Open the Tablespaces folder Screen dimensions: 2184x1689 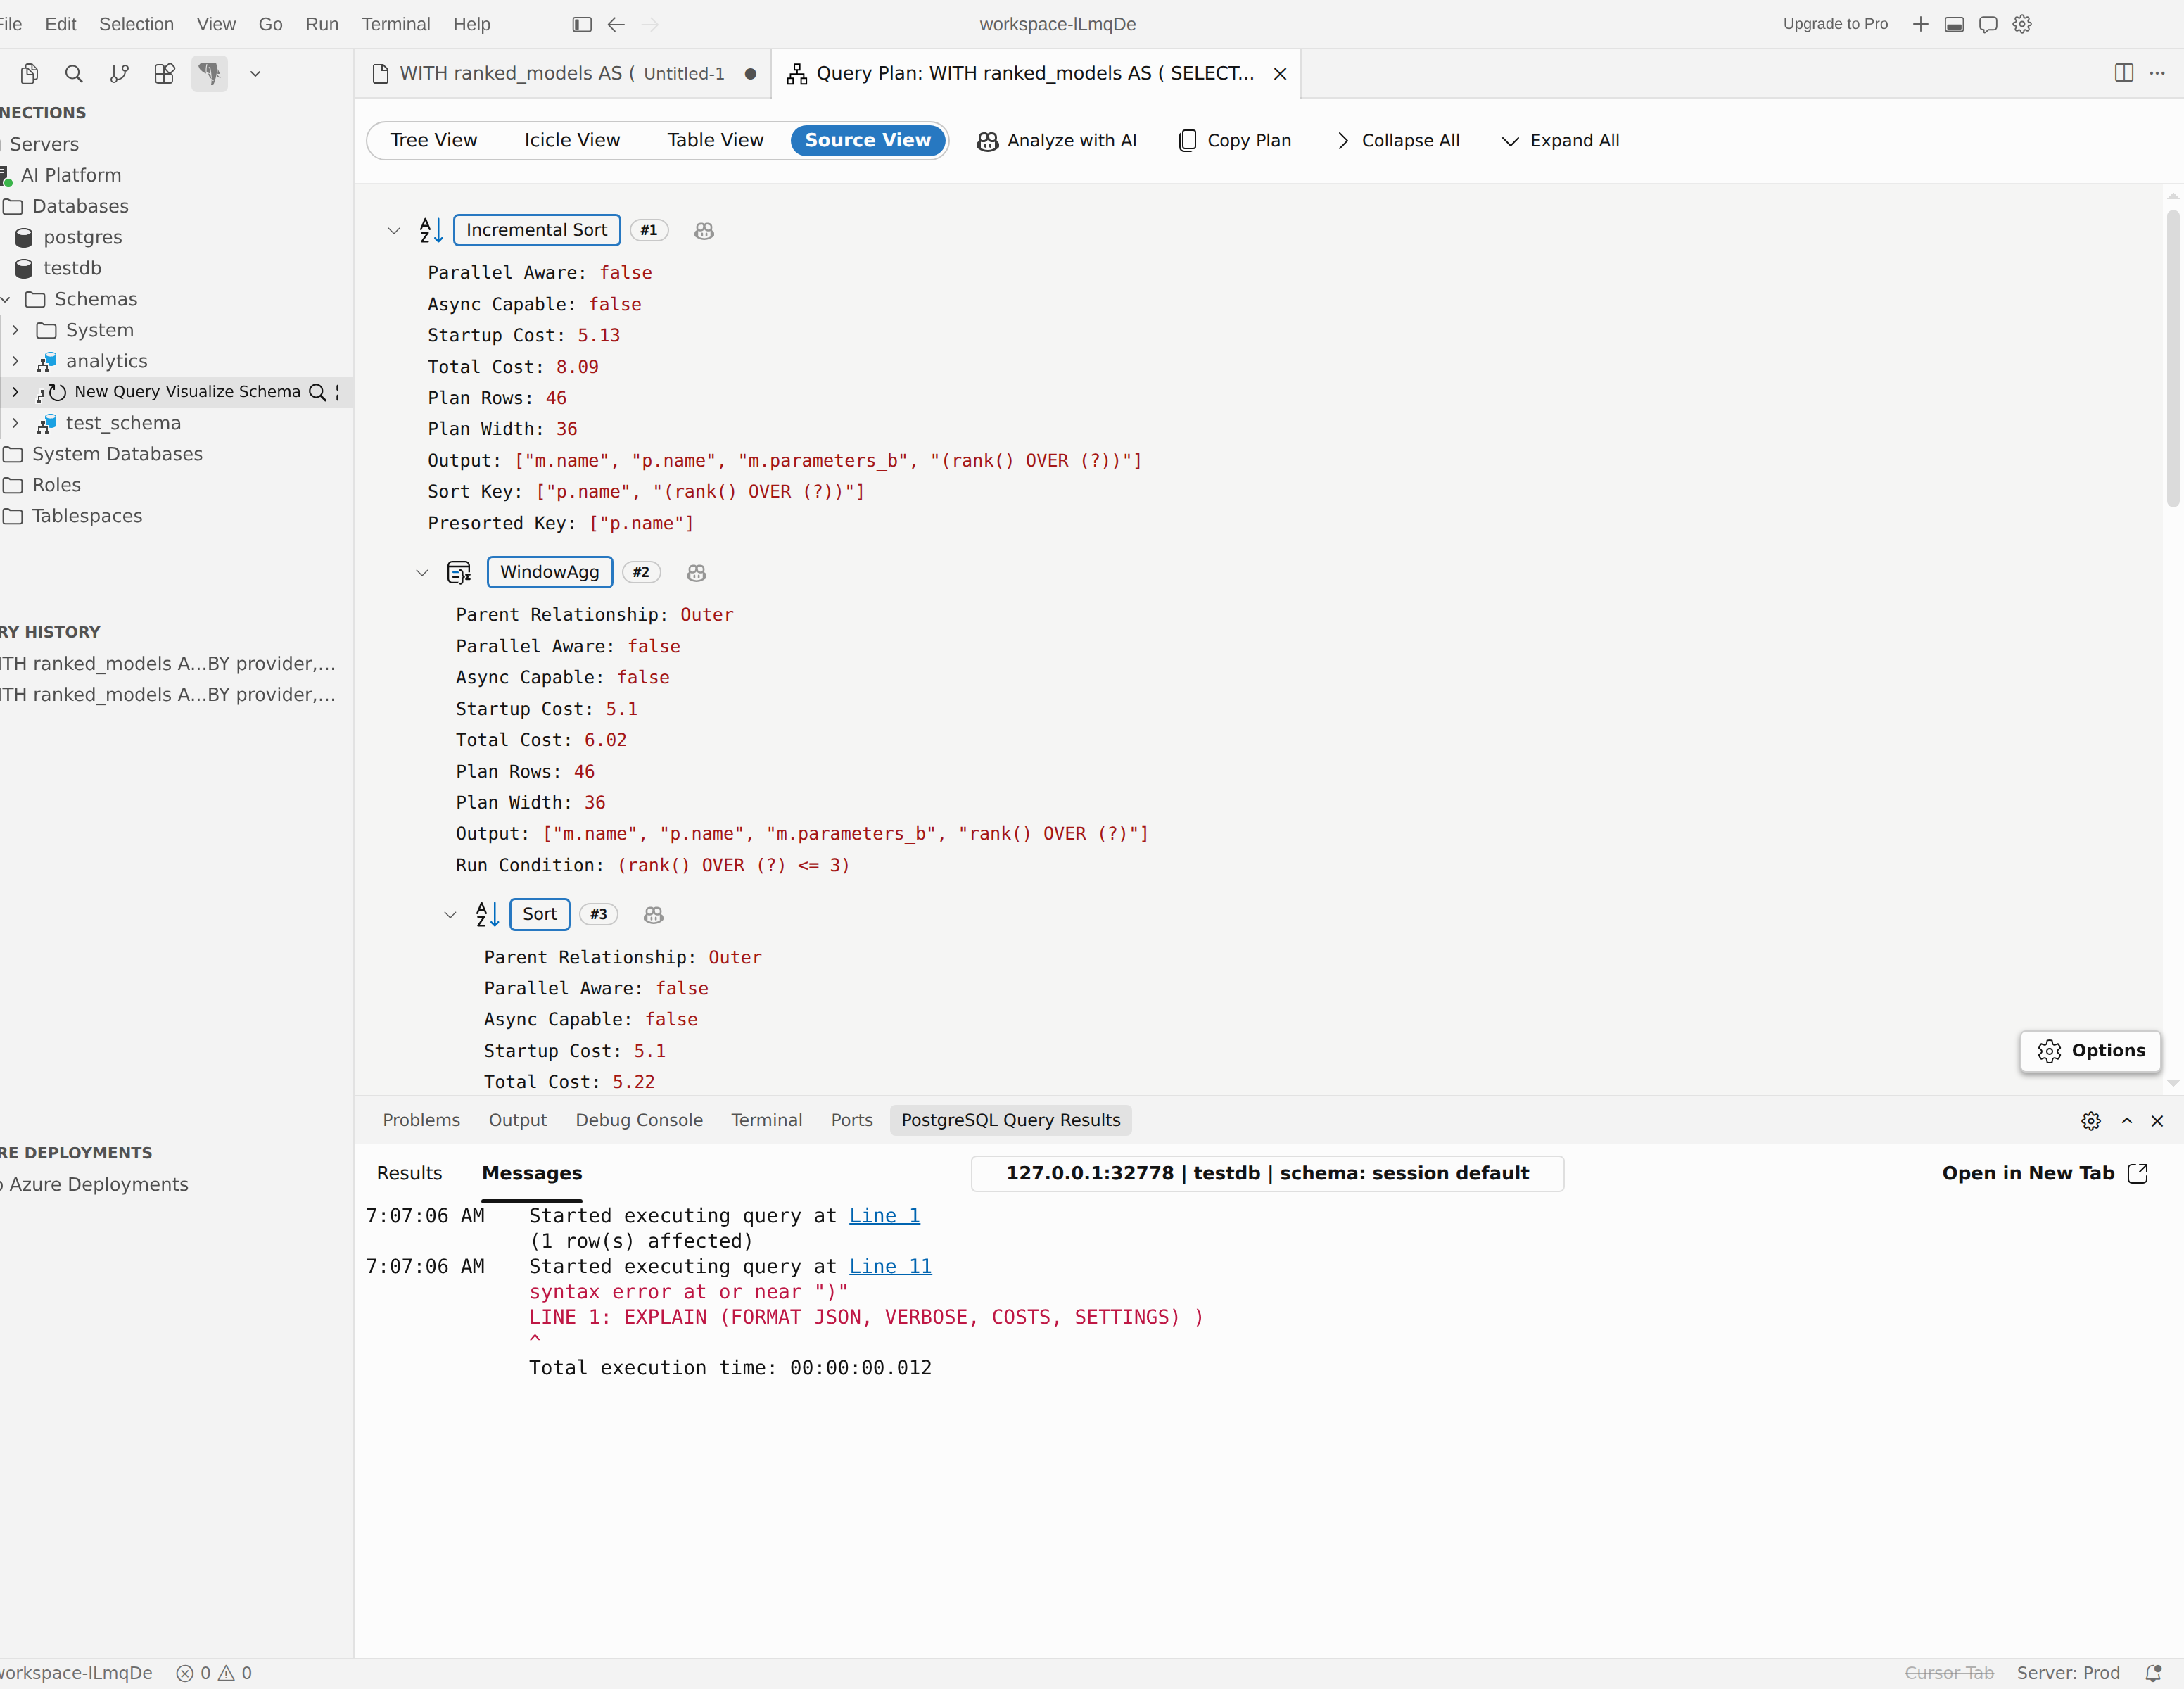tap(87, 516)
